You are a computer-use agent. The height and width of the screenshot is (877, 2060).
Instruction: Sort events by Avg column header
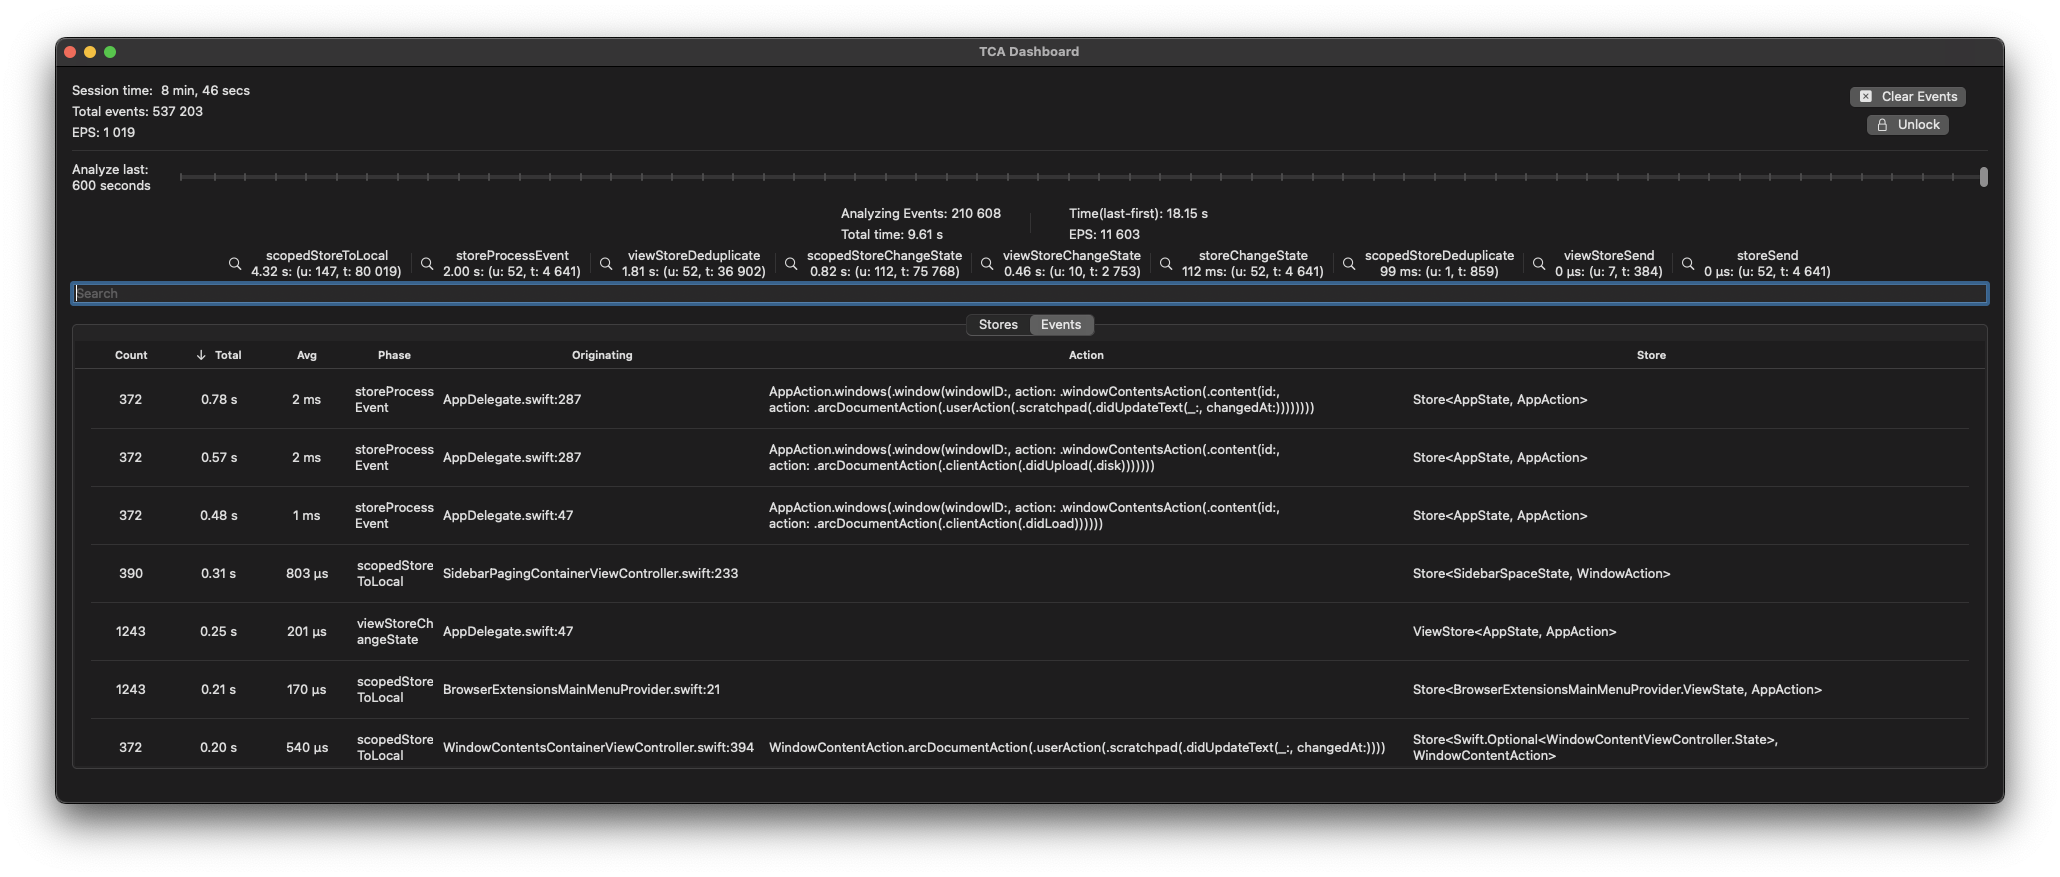[306, 355]
